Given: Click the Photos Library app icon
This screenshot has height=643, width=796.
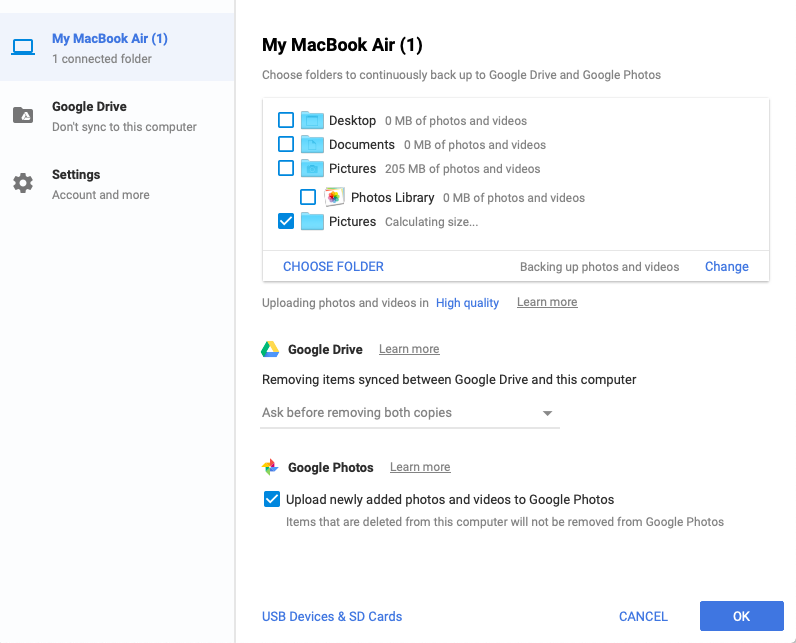Looking at the screenshot, I should [334, 197].
